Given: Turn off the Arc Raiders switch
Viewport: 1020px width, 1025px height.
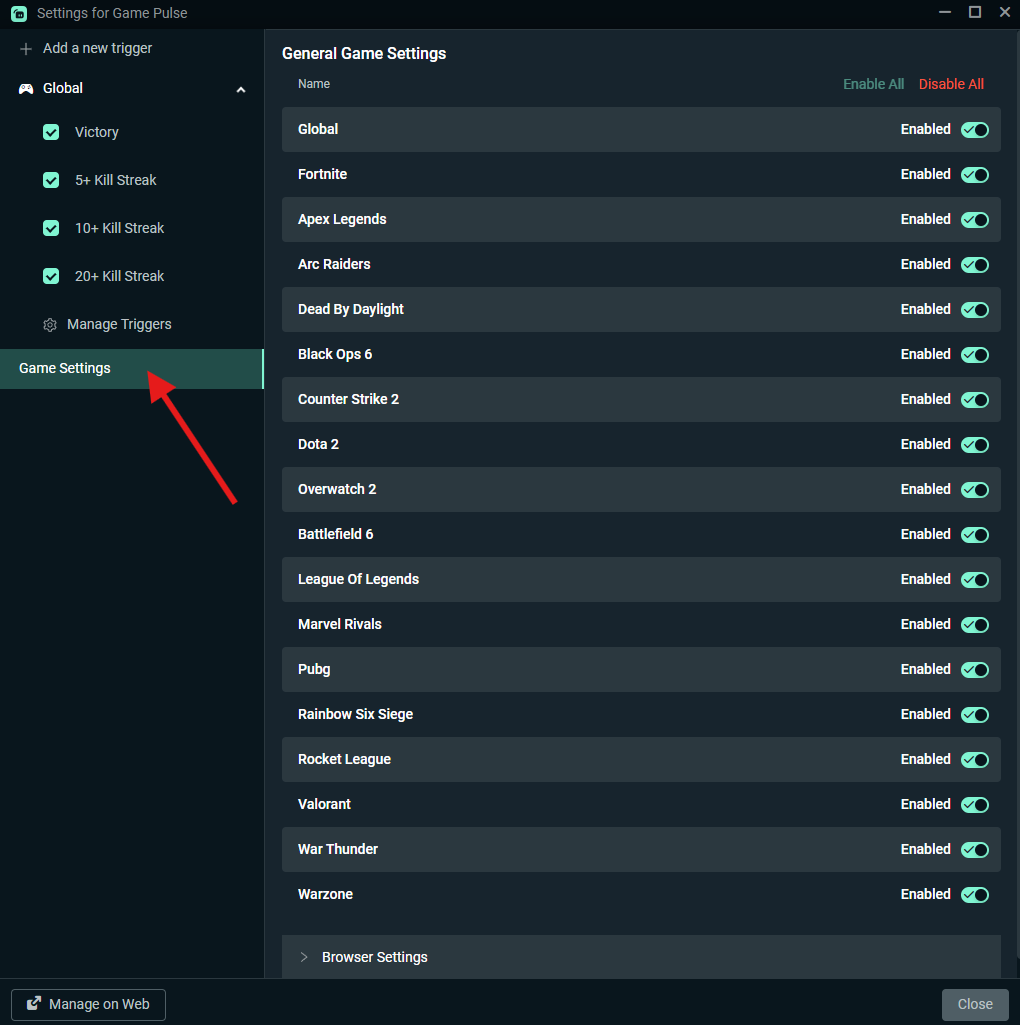Looking at the screenshot, I should [974, 265].
